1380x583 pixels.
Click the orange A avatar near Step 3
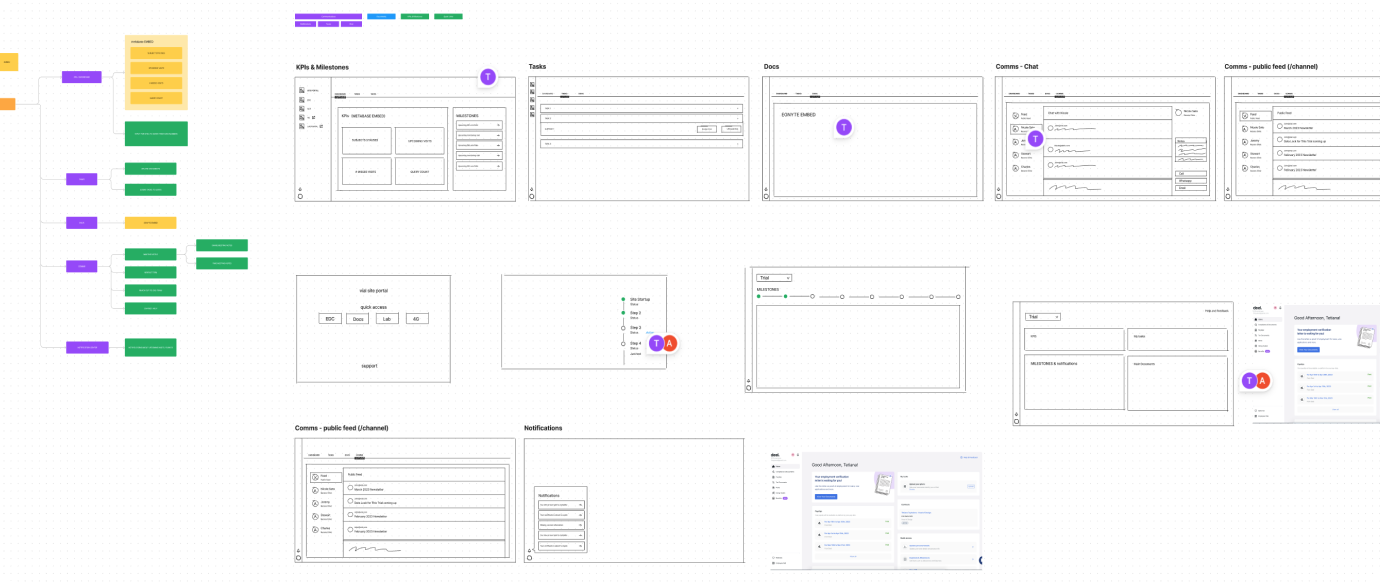point(670,343)
